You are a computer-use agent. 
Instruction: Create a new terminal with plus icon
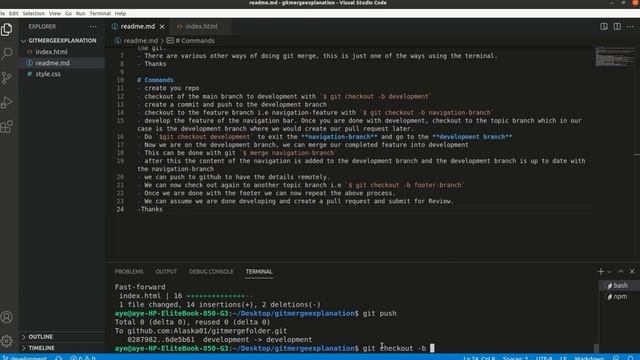coord(600,271)
